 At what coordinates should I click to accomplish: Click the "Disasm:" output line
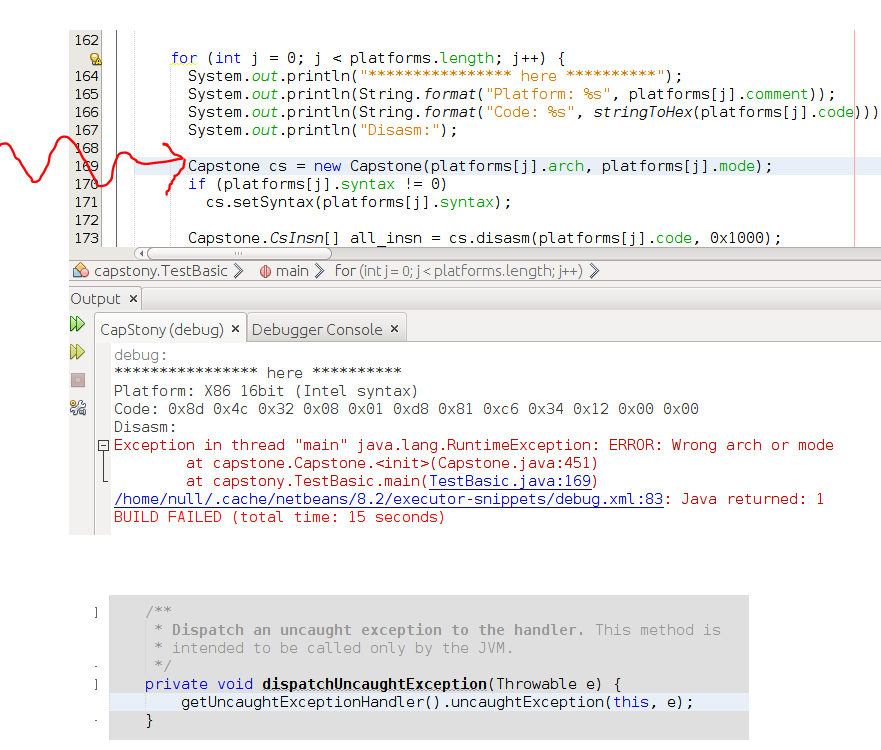145,427
